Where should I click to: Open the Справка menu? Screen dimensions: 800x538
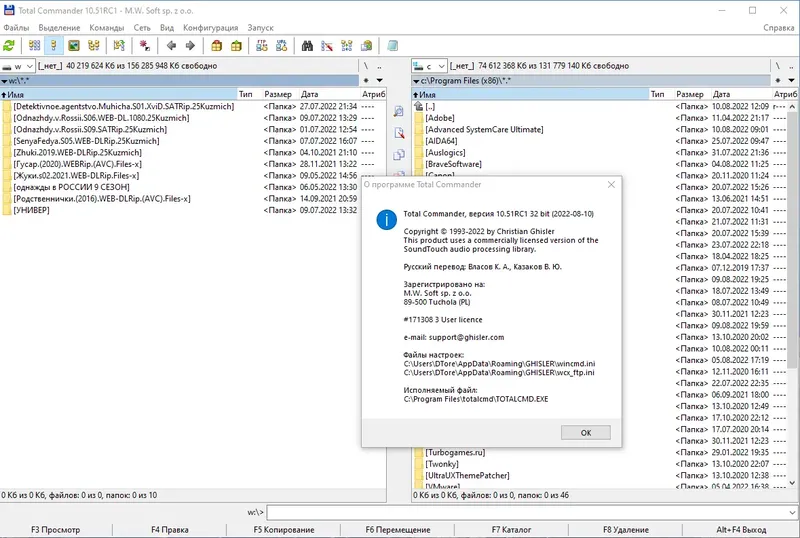point(779,28)
